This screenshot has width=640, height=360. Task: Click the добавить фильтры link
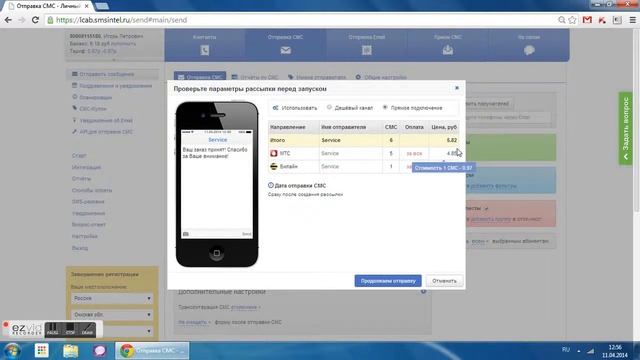493,186
